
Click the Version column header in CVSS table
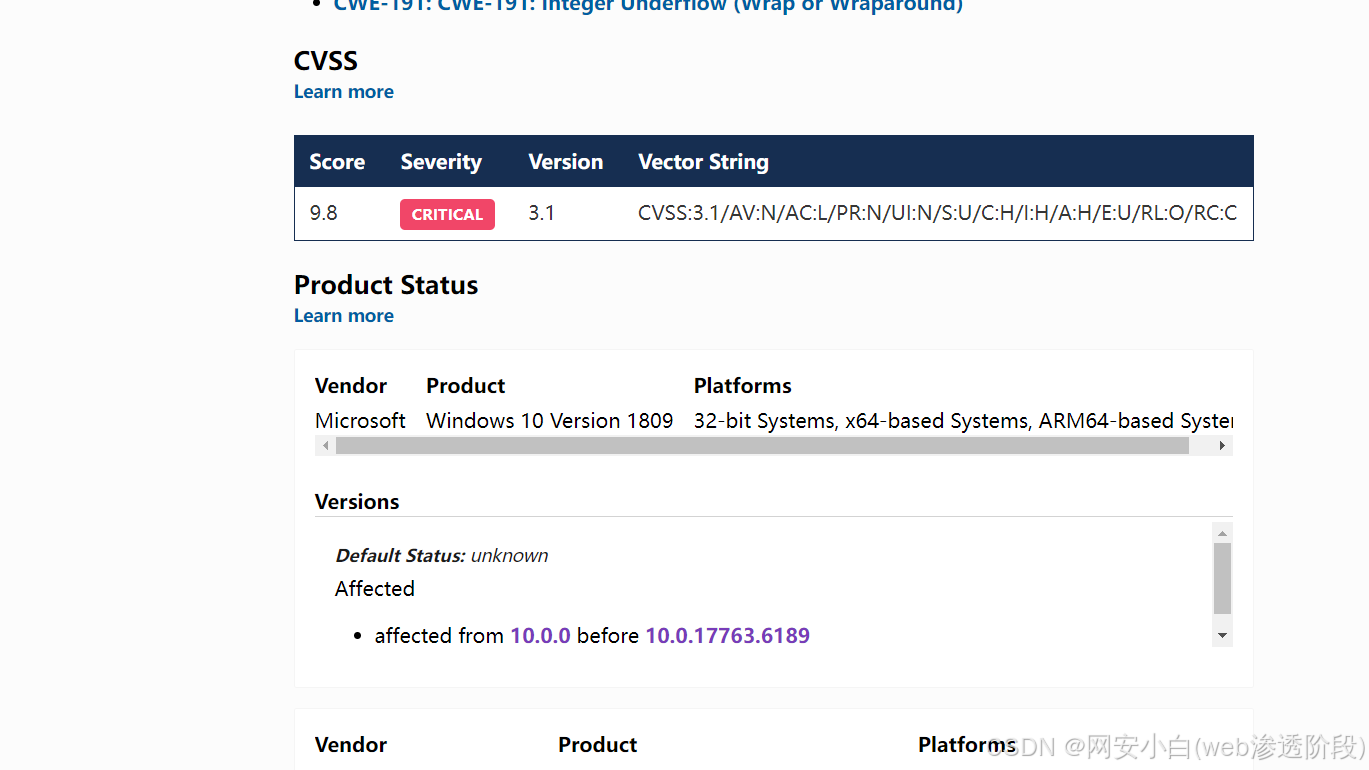tap(566, 162)
